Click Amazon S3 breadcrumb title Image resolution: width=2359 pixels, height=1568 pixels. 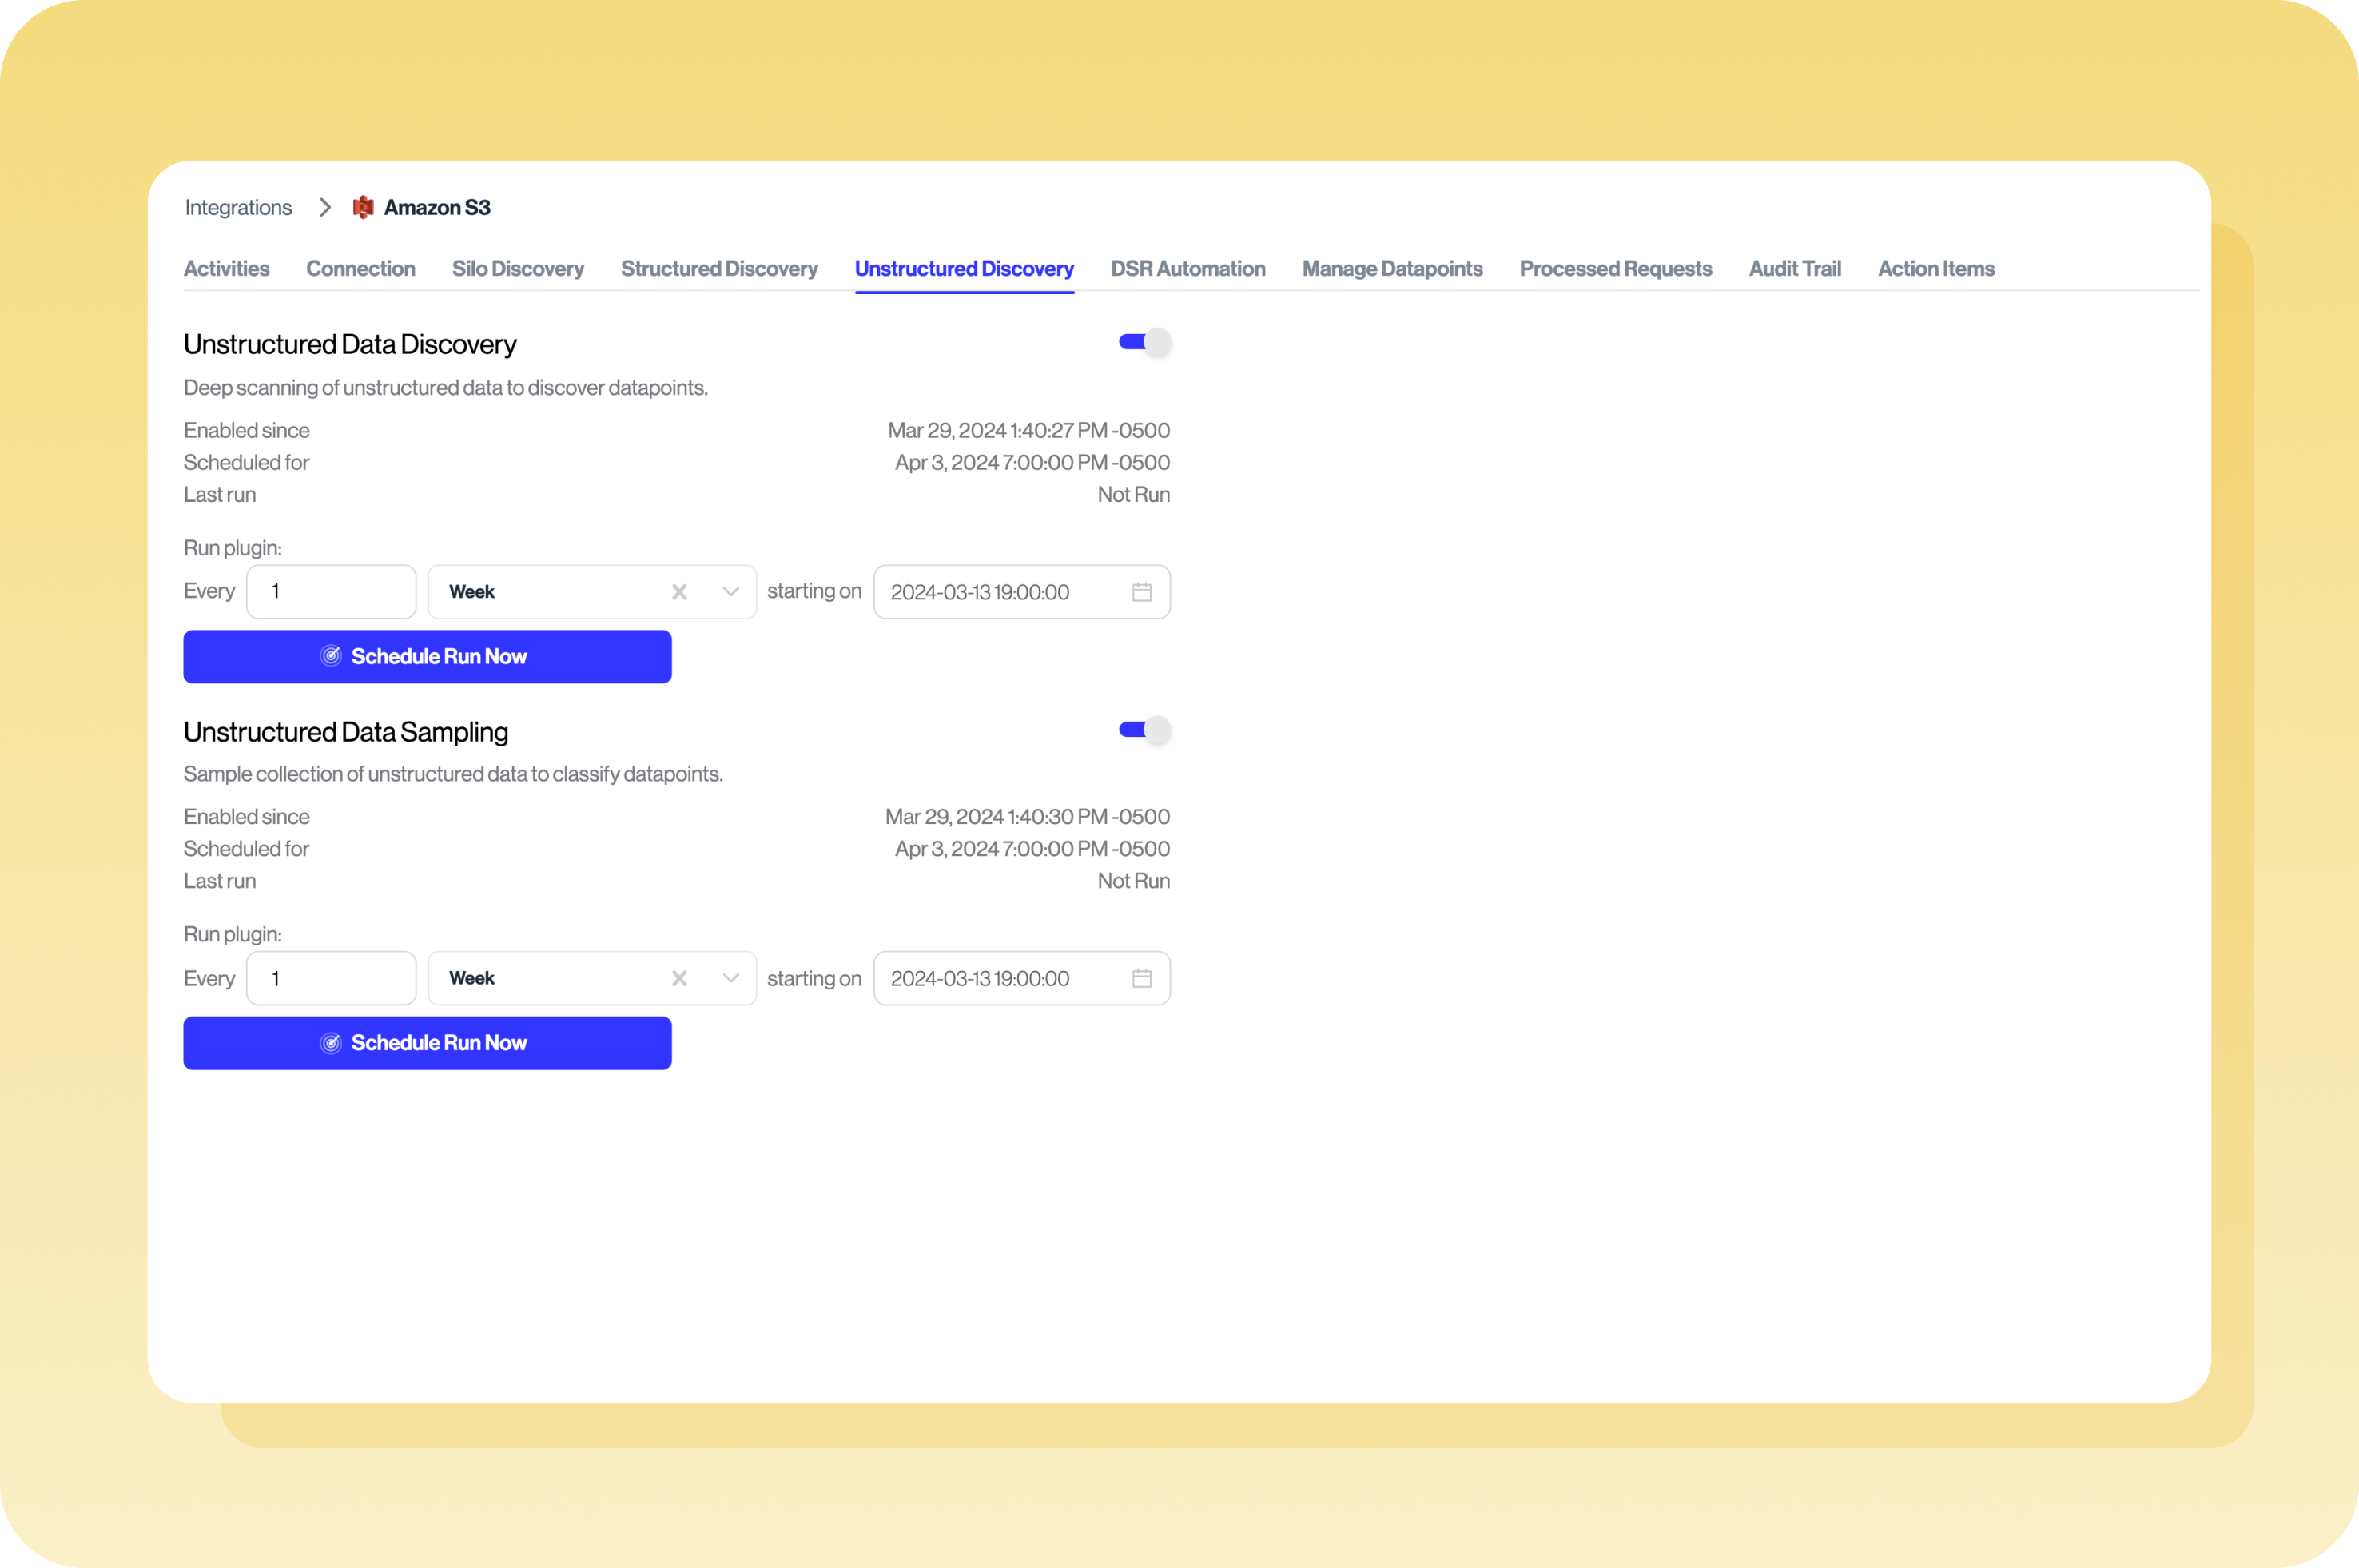click(437, 207)
